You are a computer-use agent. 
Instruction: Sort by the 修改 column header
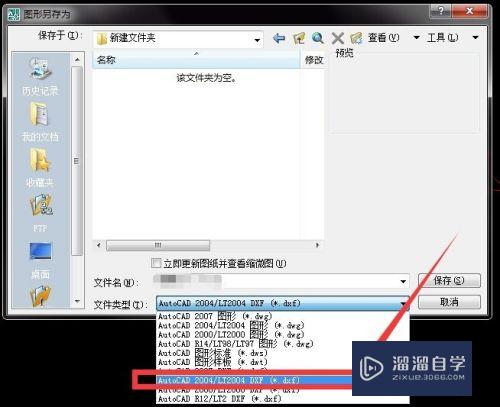(314, 60)
